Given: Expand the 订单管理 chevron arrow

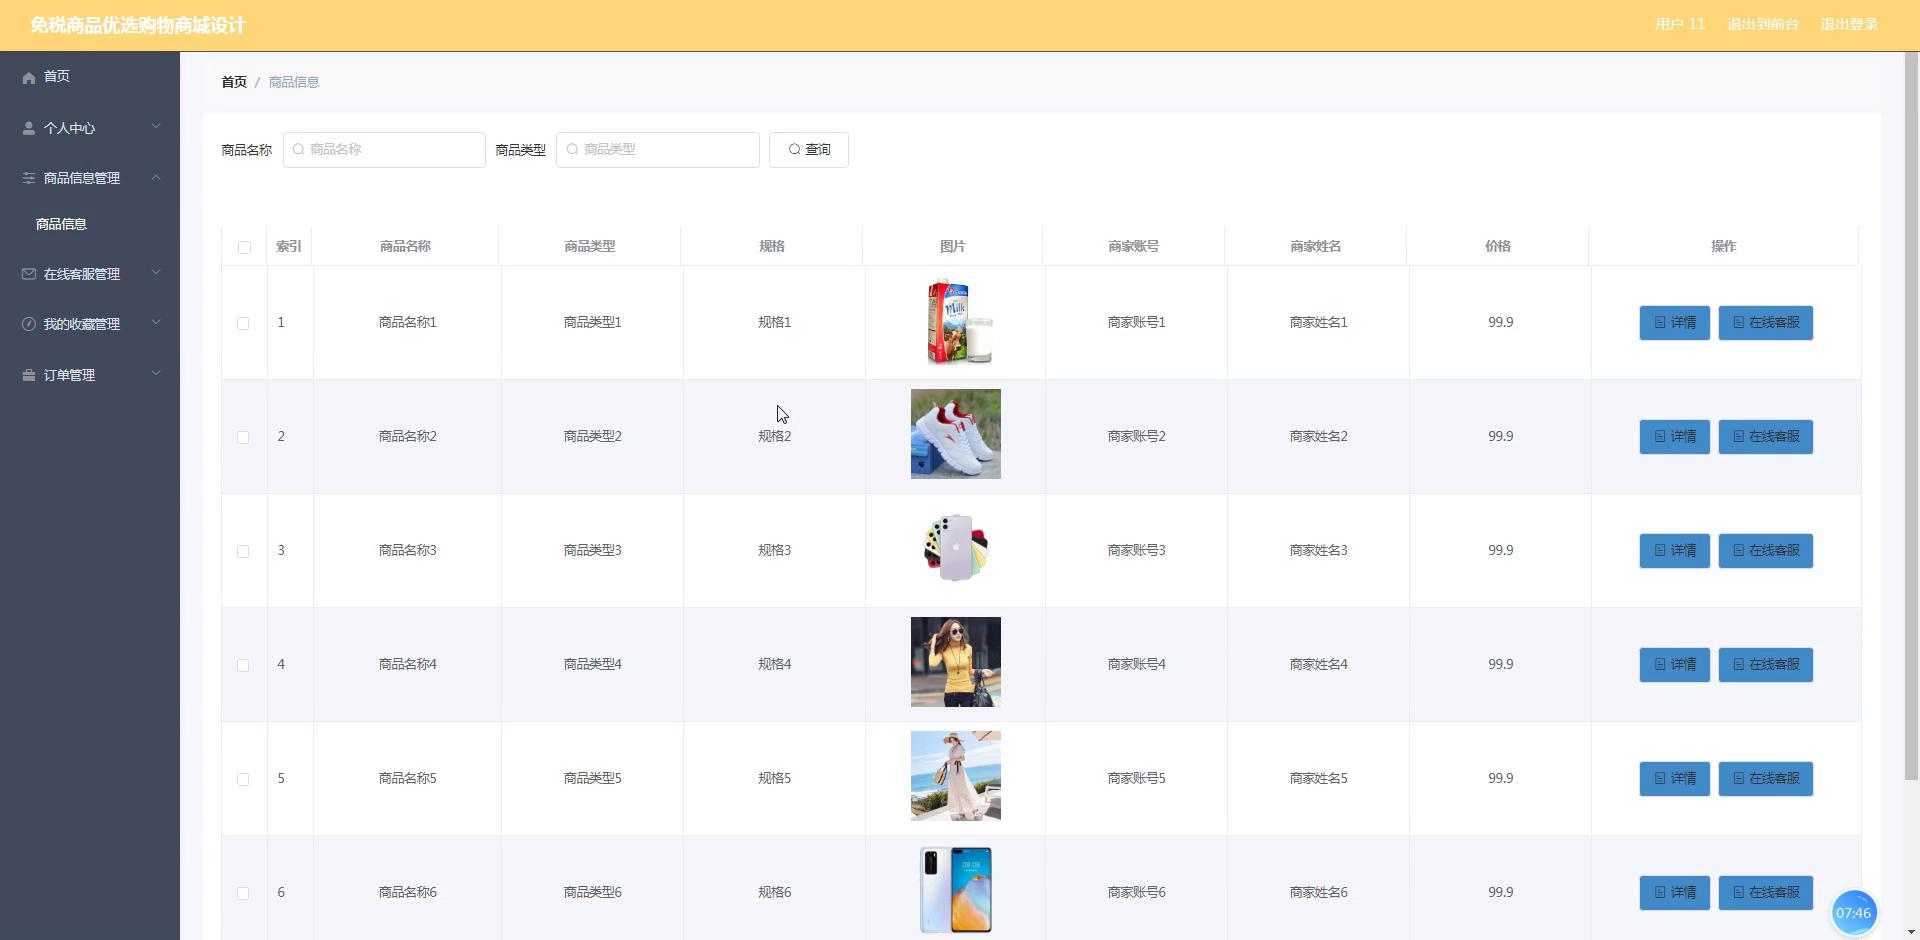Looking at the screenshot, I should click(x=156, y=374).
